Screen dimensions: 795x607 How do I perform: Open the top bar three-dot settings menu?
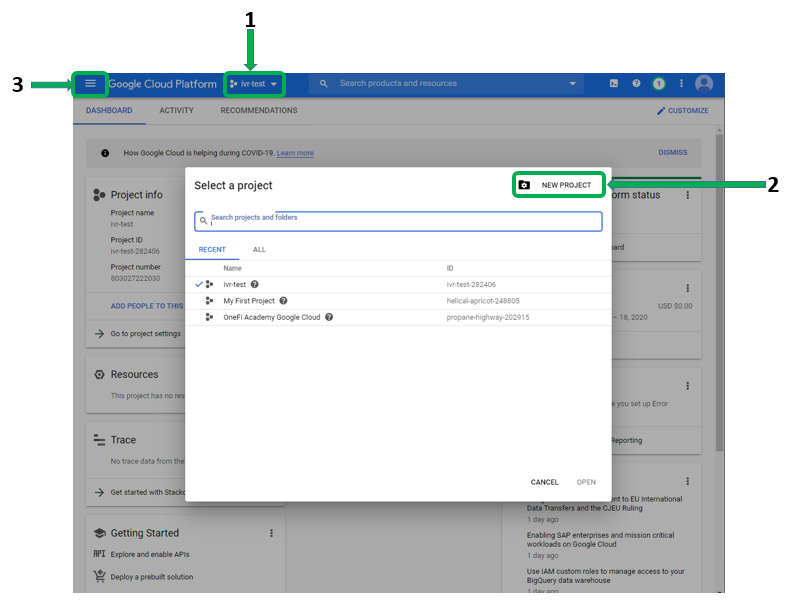click(681, 83)
